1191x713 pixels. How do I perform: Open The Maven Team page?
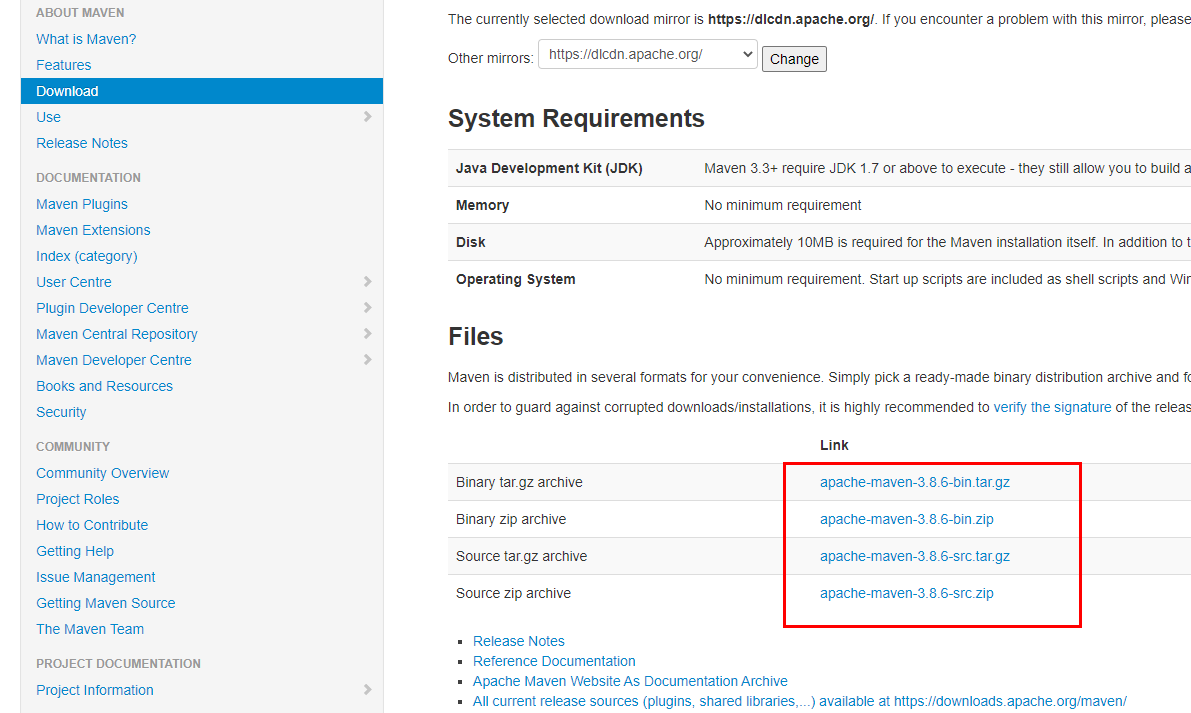pos(90,629)
